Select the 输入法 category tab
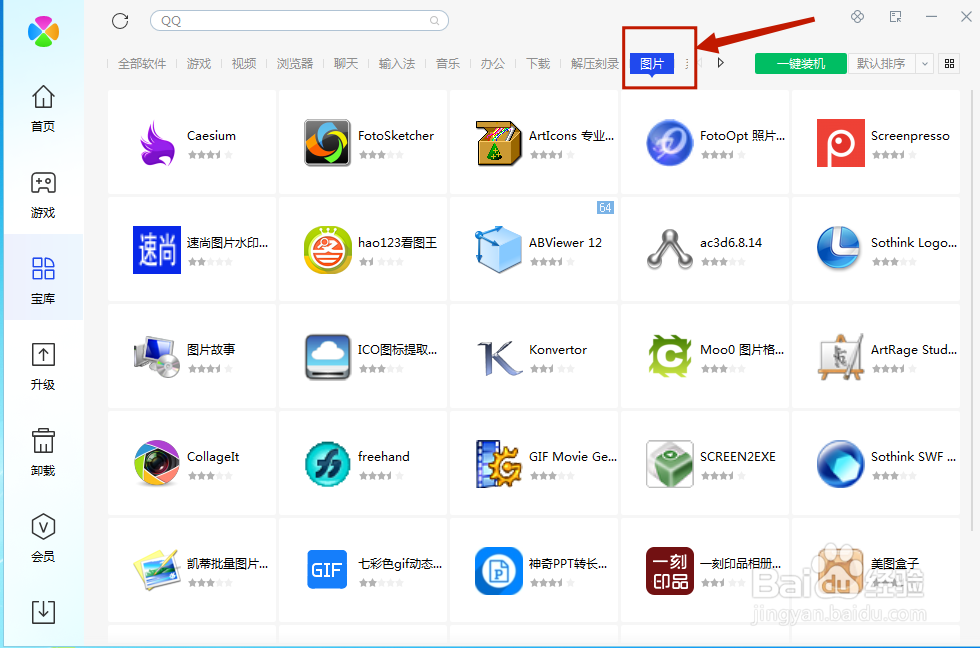Viewport: 980px width, 648px height. 397,63
